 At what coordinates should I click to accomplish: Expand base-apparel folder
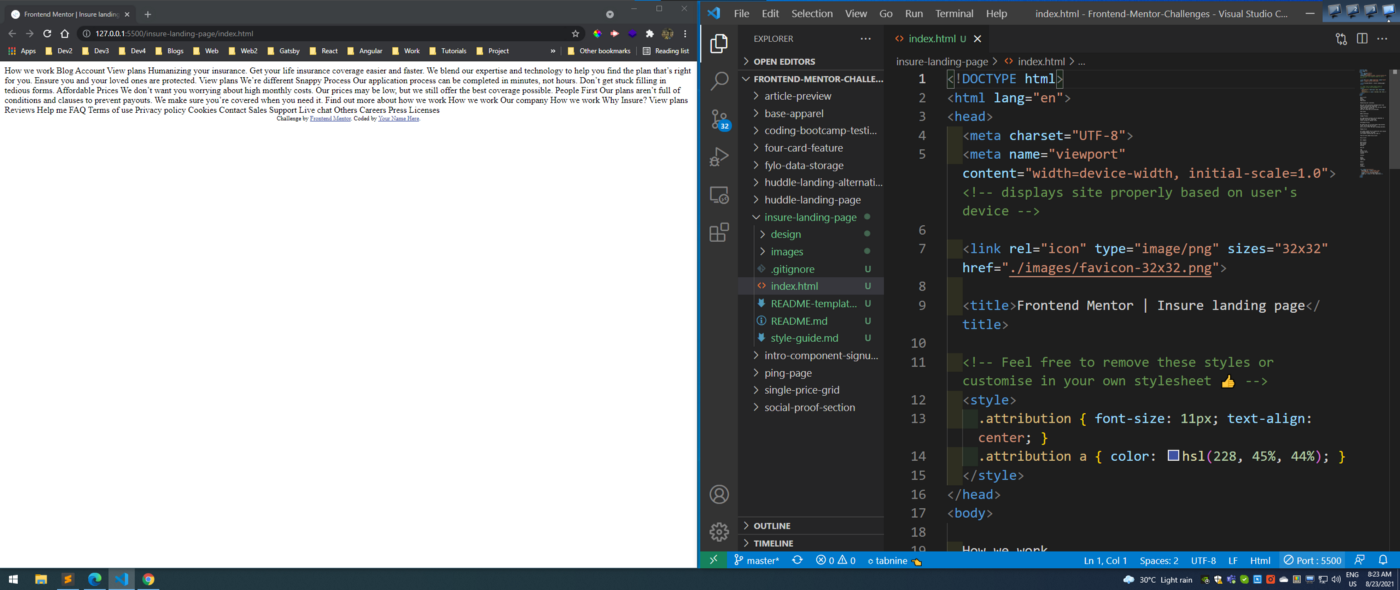point(811,114)
